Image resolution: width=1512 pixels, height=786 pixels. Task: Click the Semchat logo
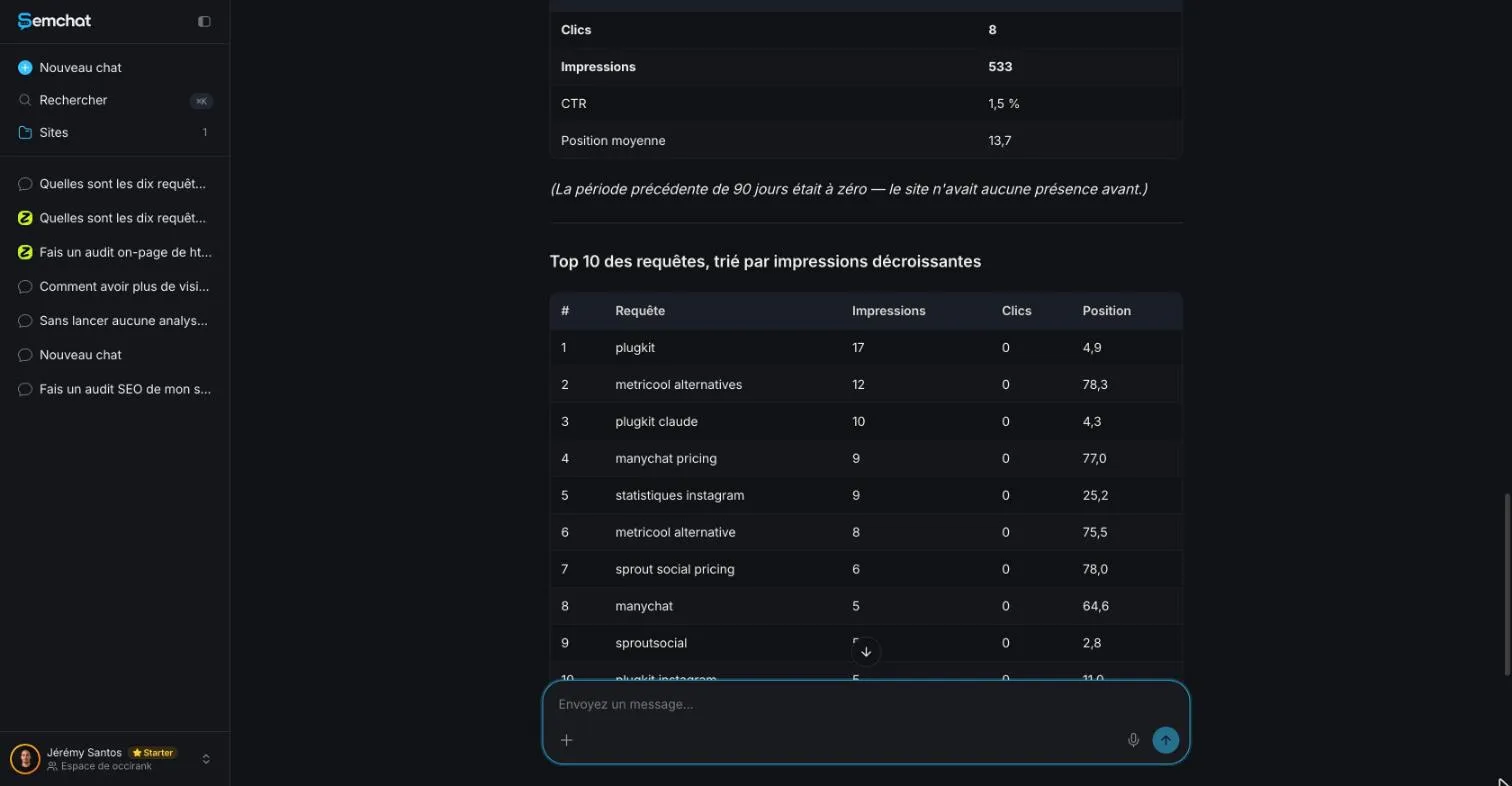click(x=54, y=21)
